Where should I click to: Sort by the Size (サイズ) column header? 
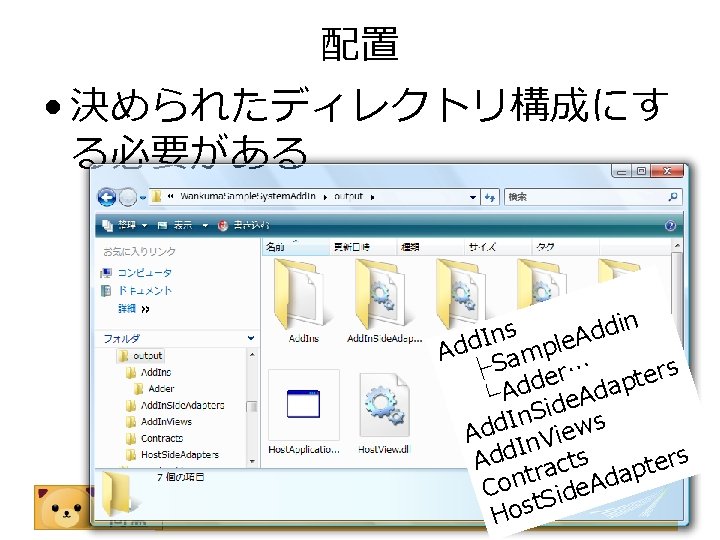pos(498,247)
